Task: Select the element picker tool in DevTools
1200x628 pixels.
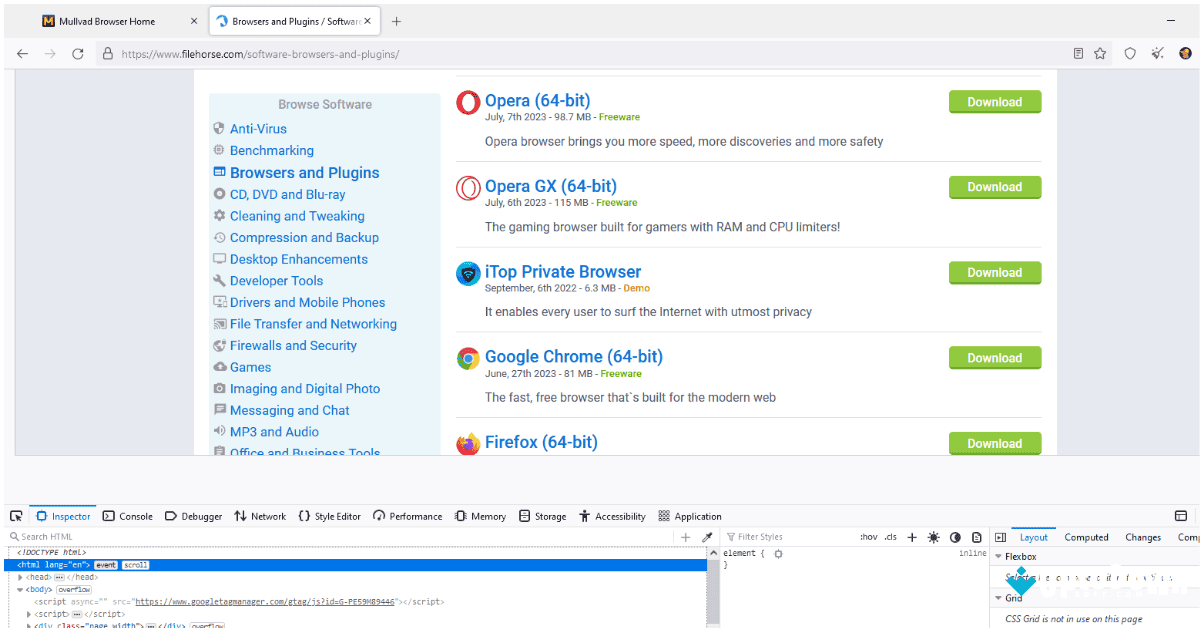Action: pyautogui.click(x=16, y=515)
